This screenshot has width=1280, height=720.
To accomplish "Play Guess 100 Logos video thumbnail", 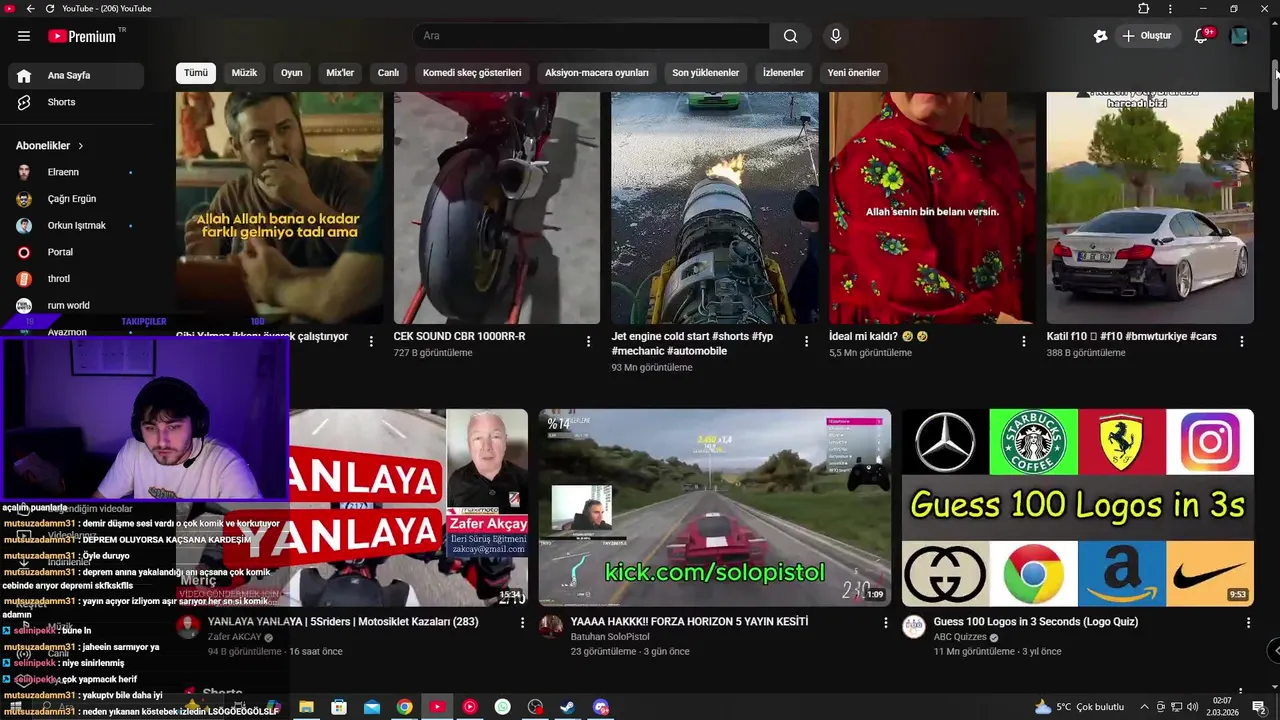I will pyautogui.click(x=1078, y=507).
